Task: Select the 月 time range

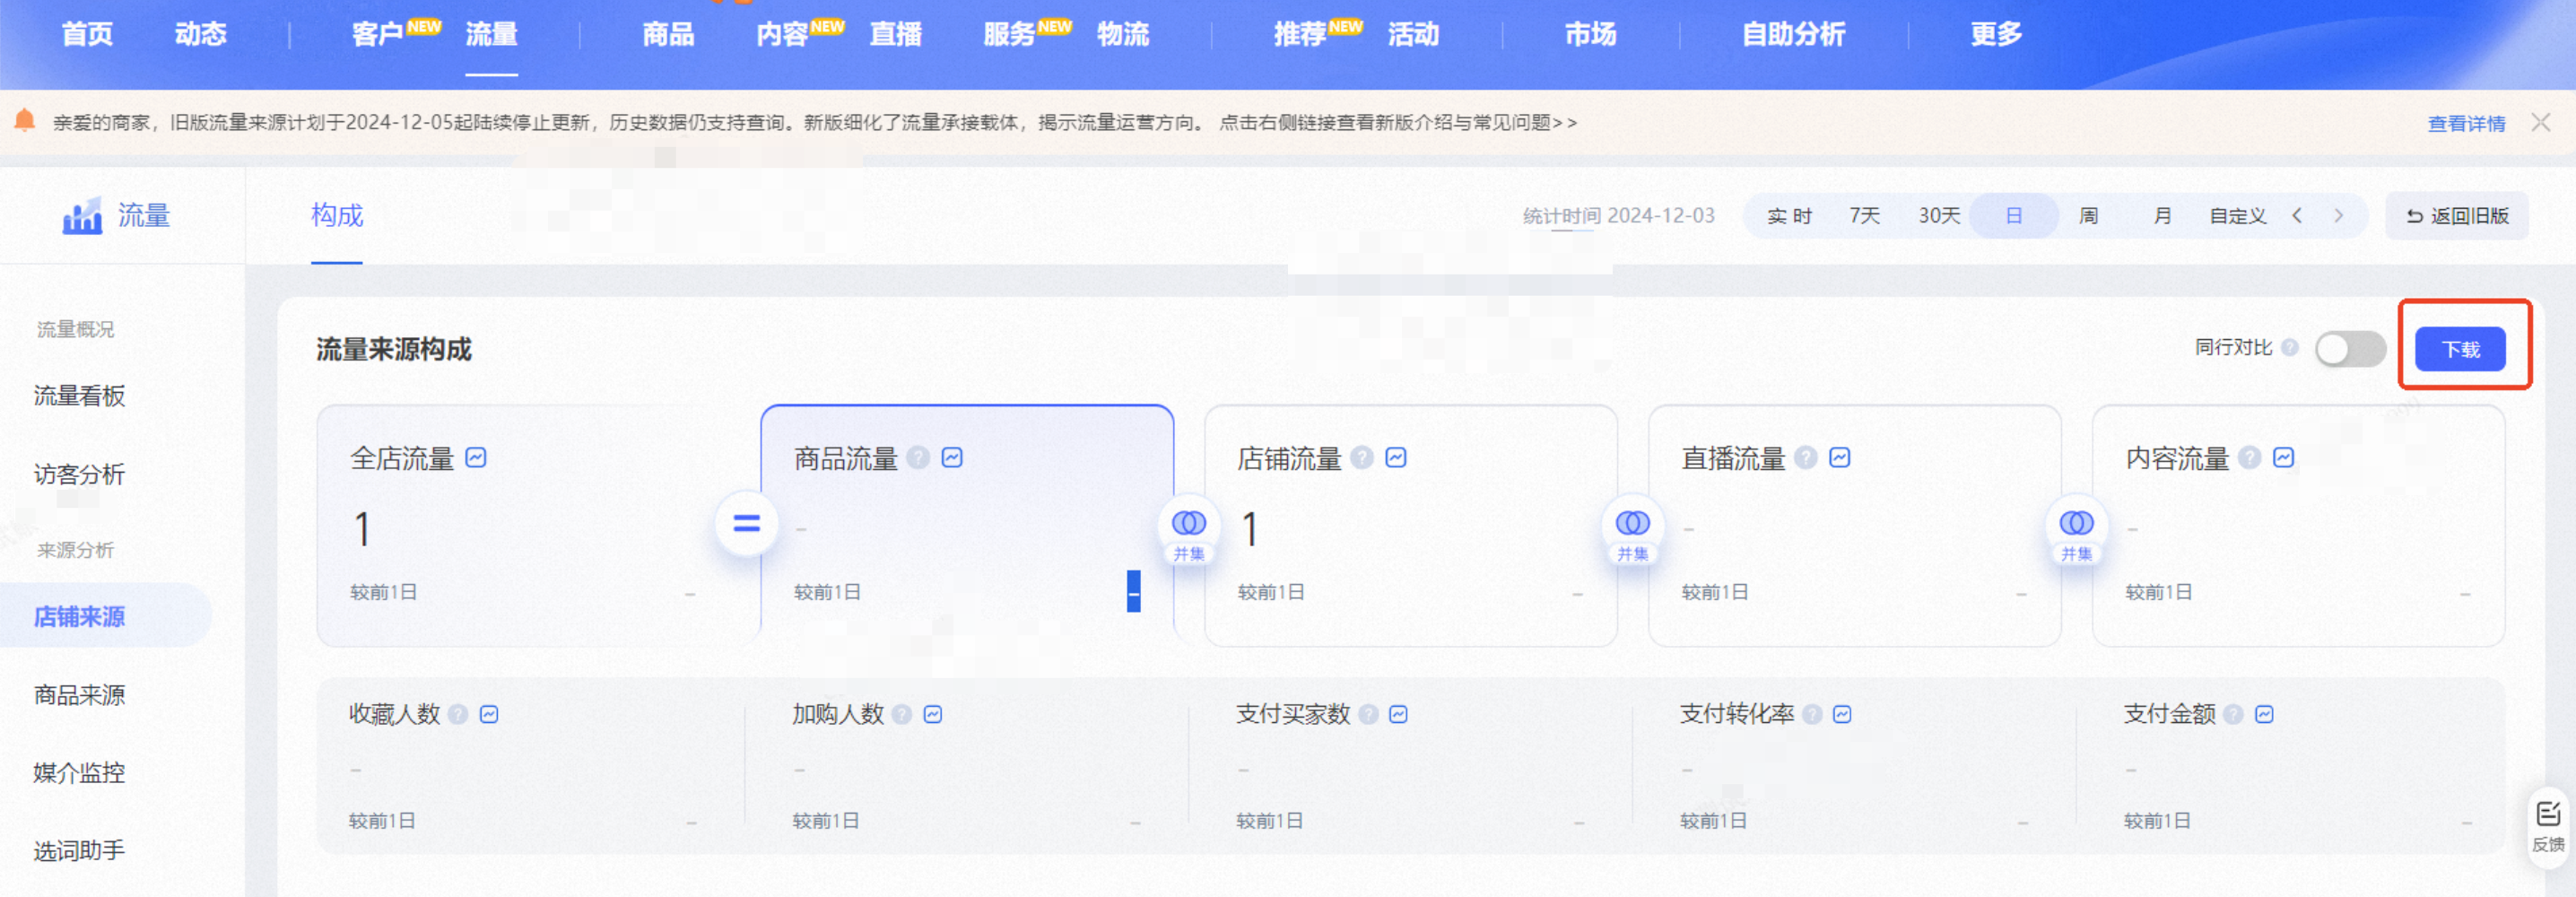Action: pyautogui.click(x=2162, y=216)
